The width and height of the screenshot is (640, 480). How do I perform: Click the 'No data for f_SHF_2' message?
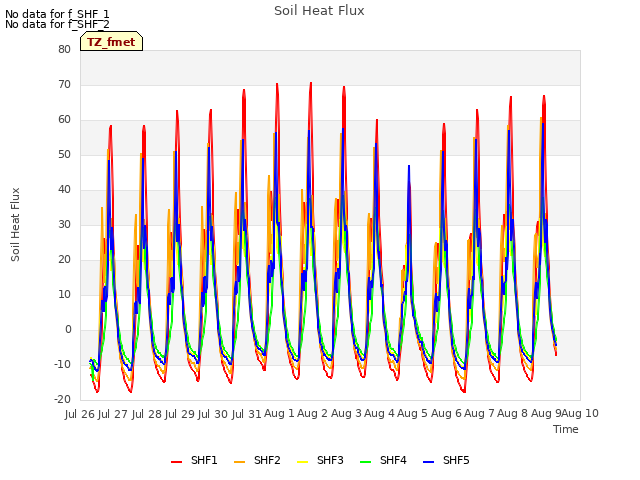click(x=57, y=24)
